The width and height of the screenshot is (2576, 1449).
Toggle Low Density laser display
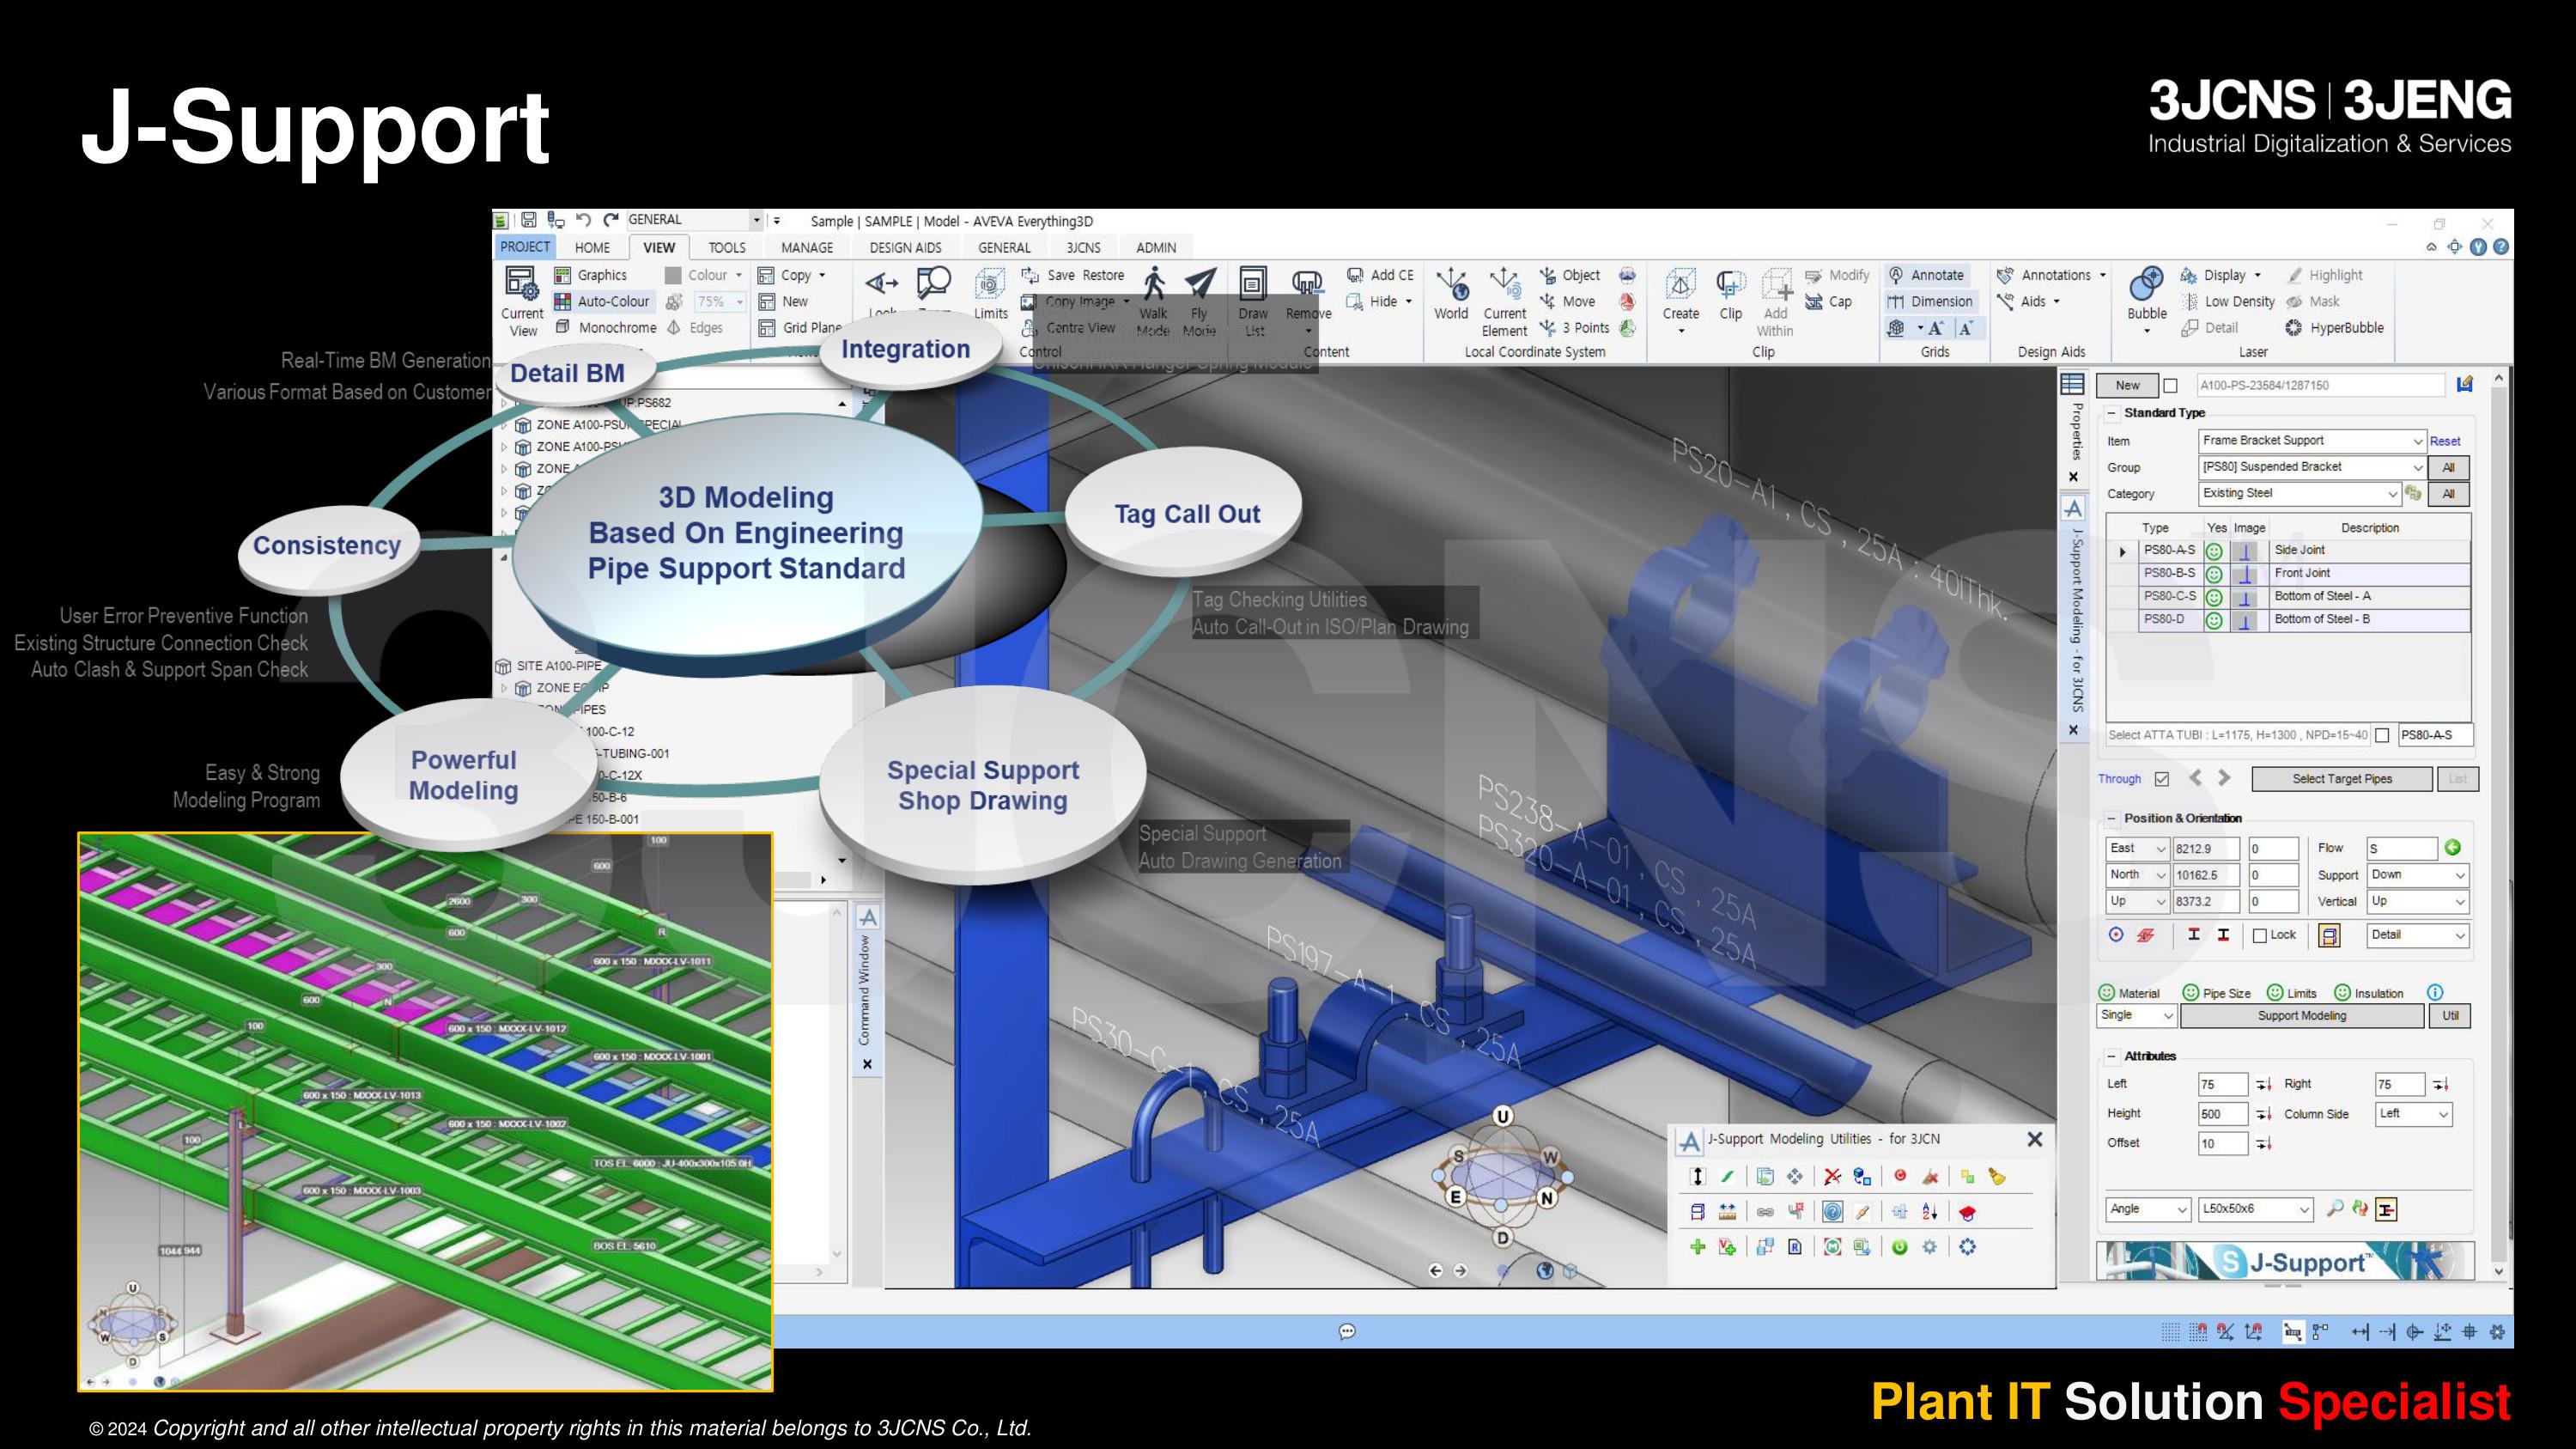(2228, 301)
